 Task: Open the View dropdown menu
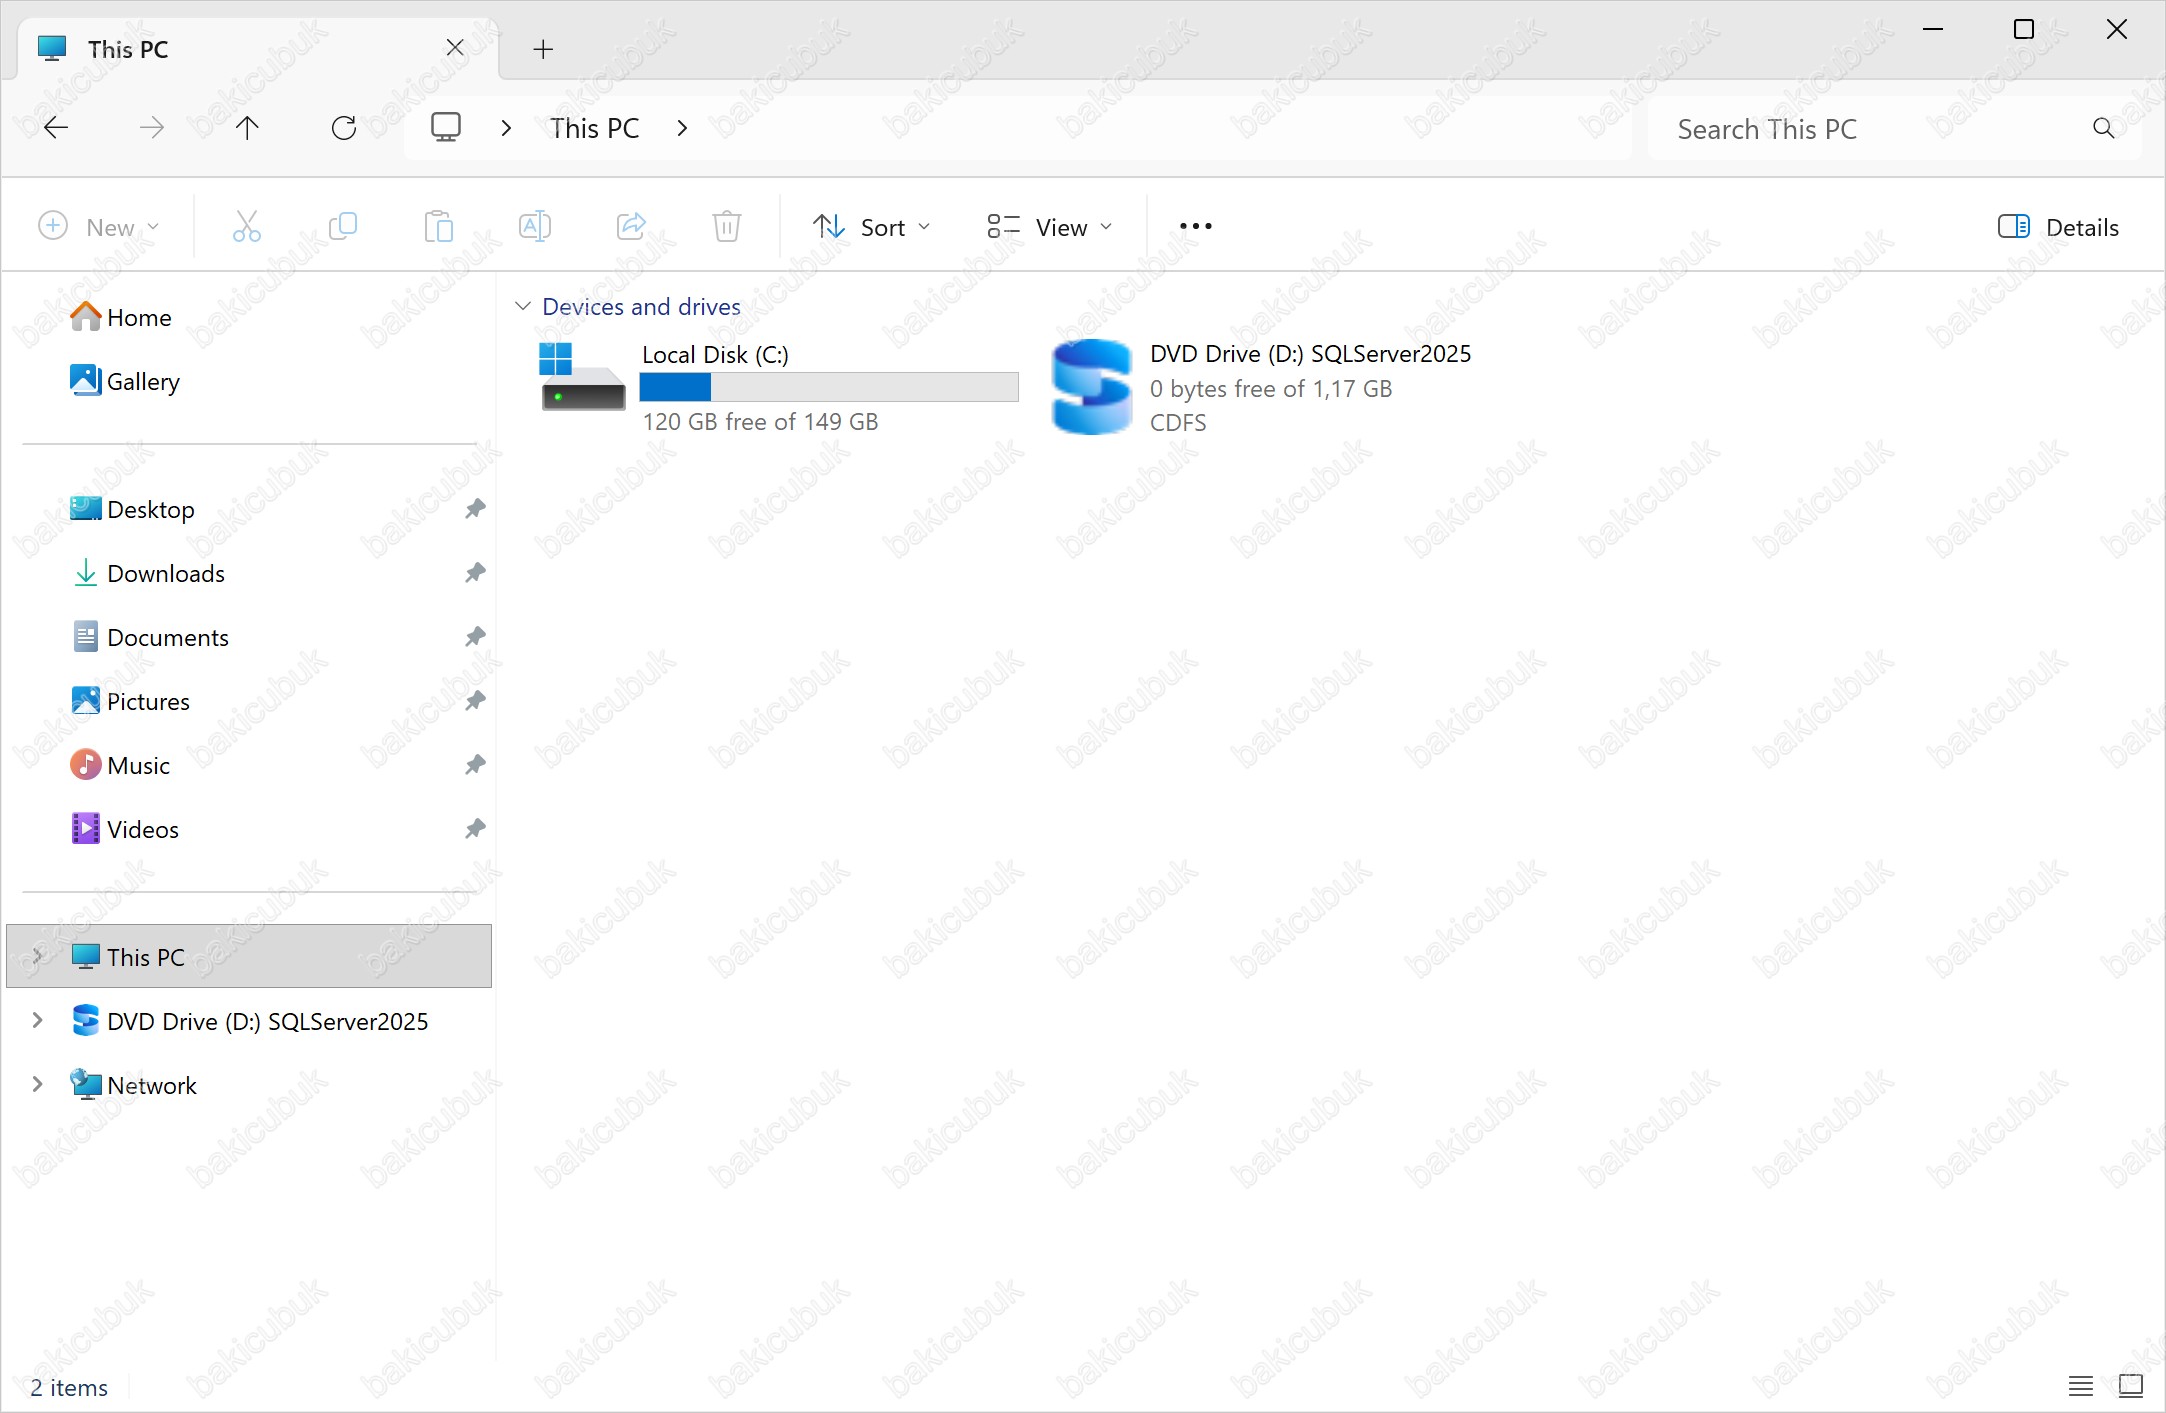[x=1049, y=227]
